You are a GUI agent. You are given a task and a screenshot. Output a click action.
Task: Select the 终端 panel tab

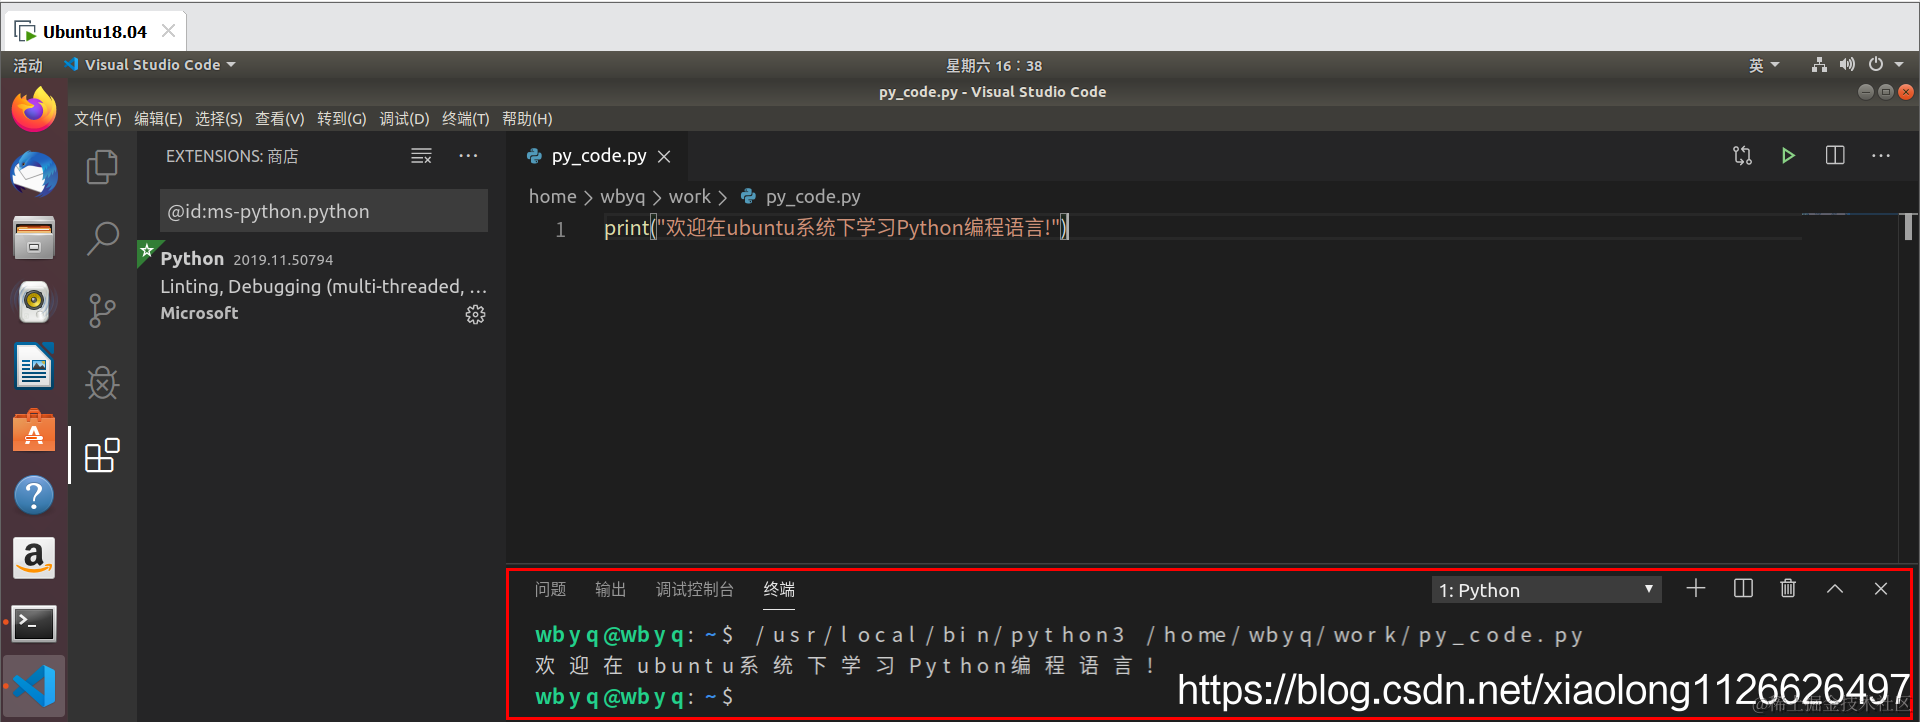[780, 590]
